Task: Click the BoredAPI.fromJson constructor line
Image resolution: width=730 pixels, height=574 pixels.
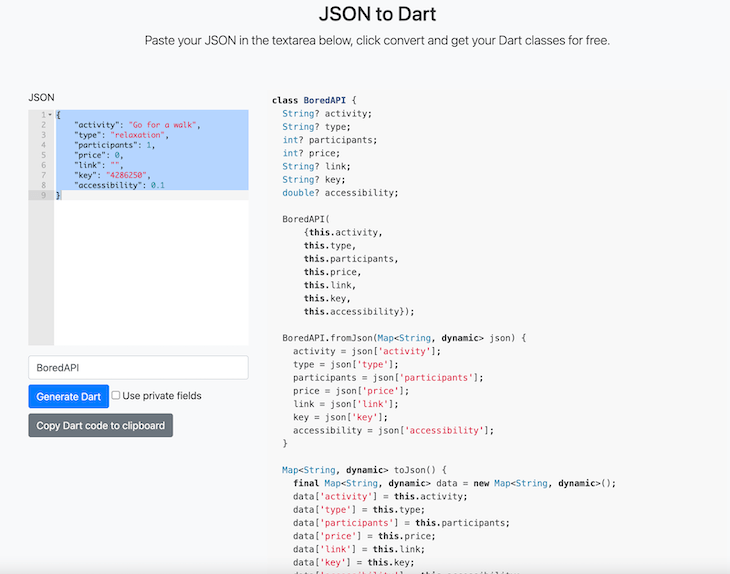Action: 404,338
